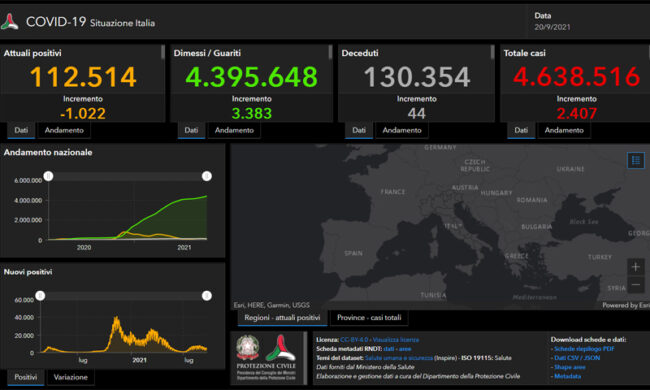Select the Positivi chart tab
The height and width of the screenshot is (390, 650).
(26, 377)
